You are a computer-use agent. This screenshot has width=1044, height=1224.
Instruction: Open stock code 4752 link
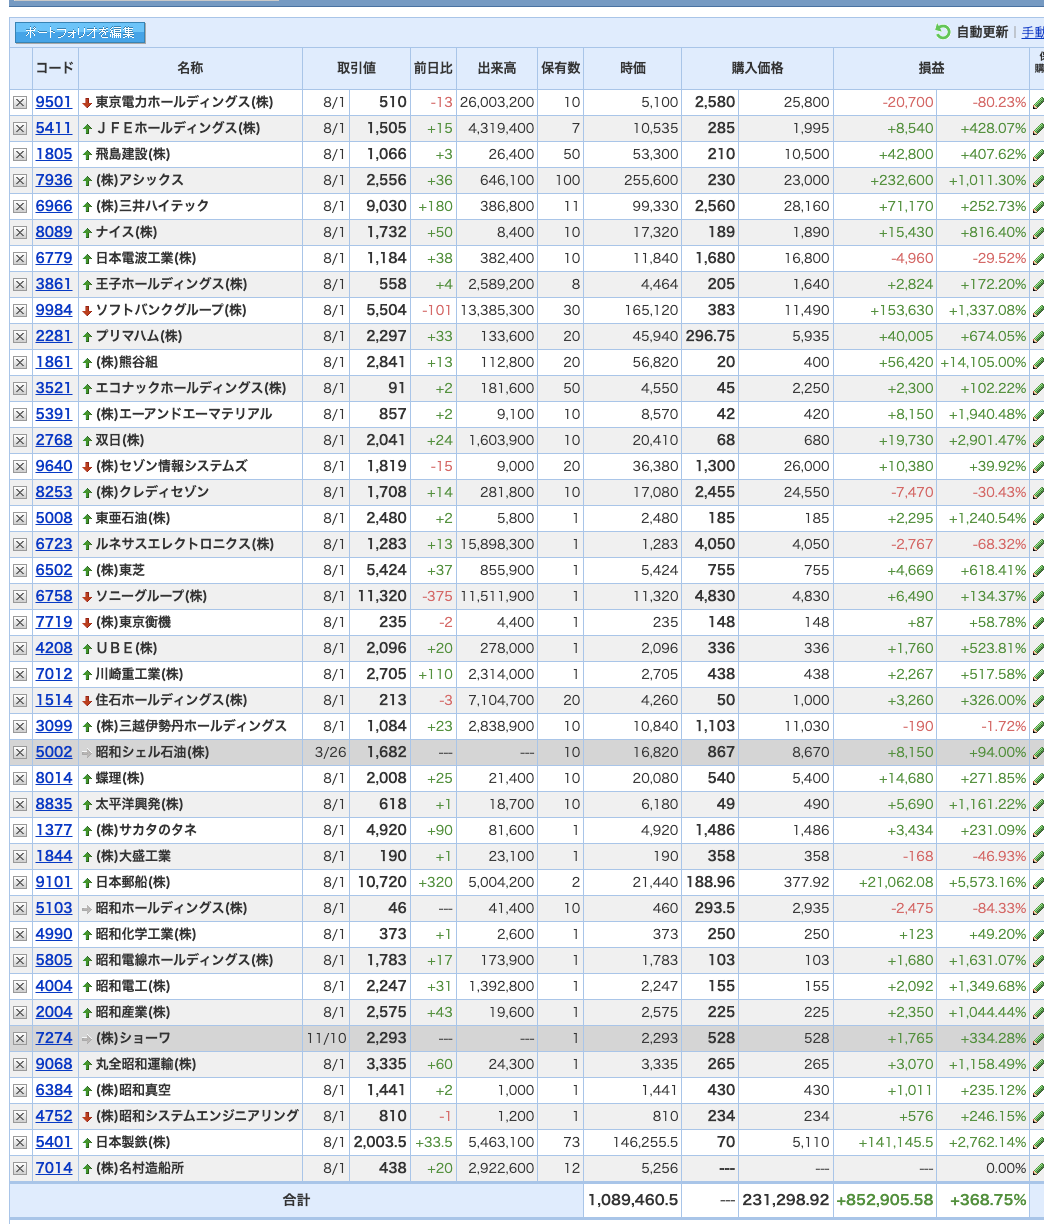pos(54,1116)
